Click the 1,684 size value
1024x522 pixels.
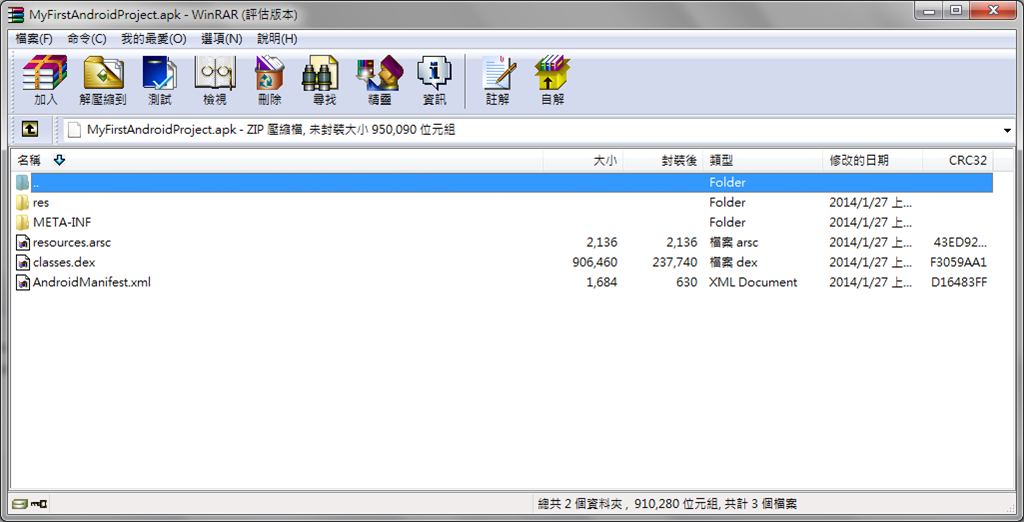click(x=601, y=282)
